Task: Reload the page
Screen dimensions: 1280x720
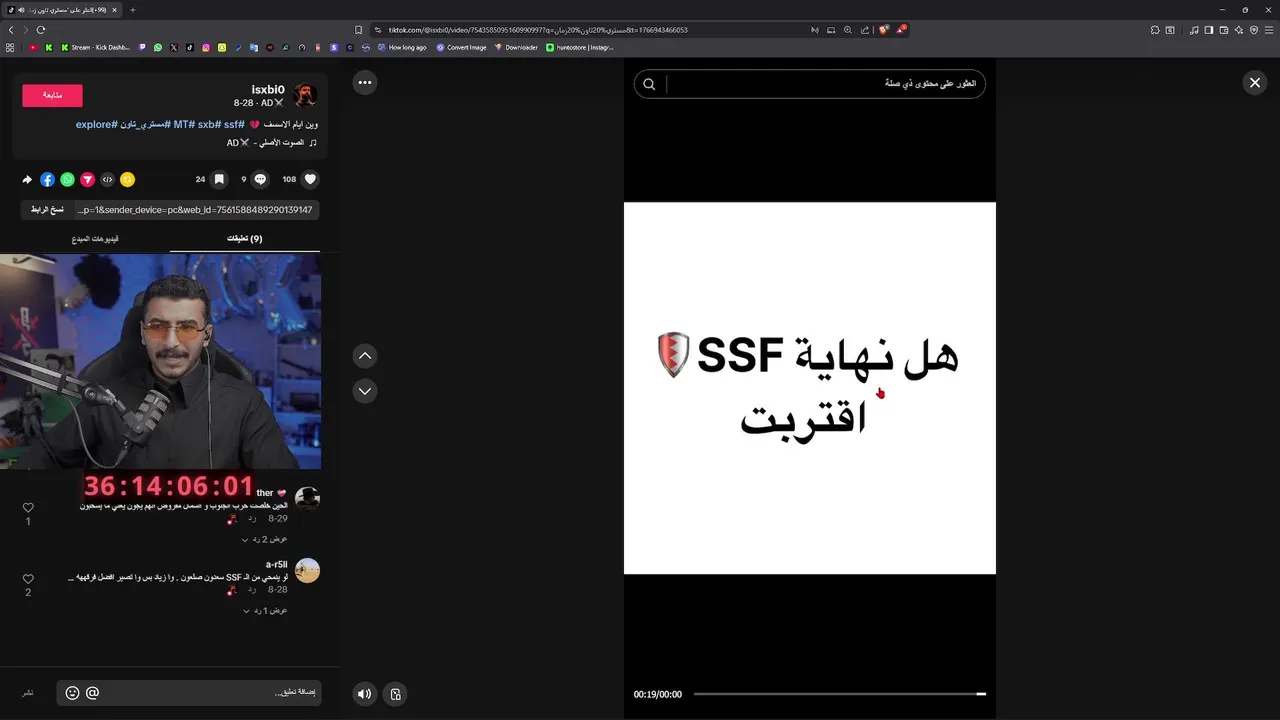Action: pos(41,30)
